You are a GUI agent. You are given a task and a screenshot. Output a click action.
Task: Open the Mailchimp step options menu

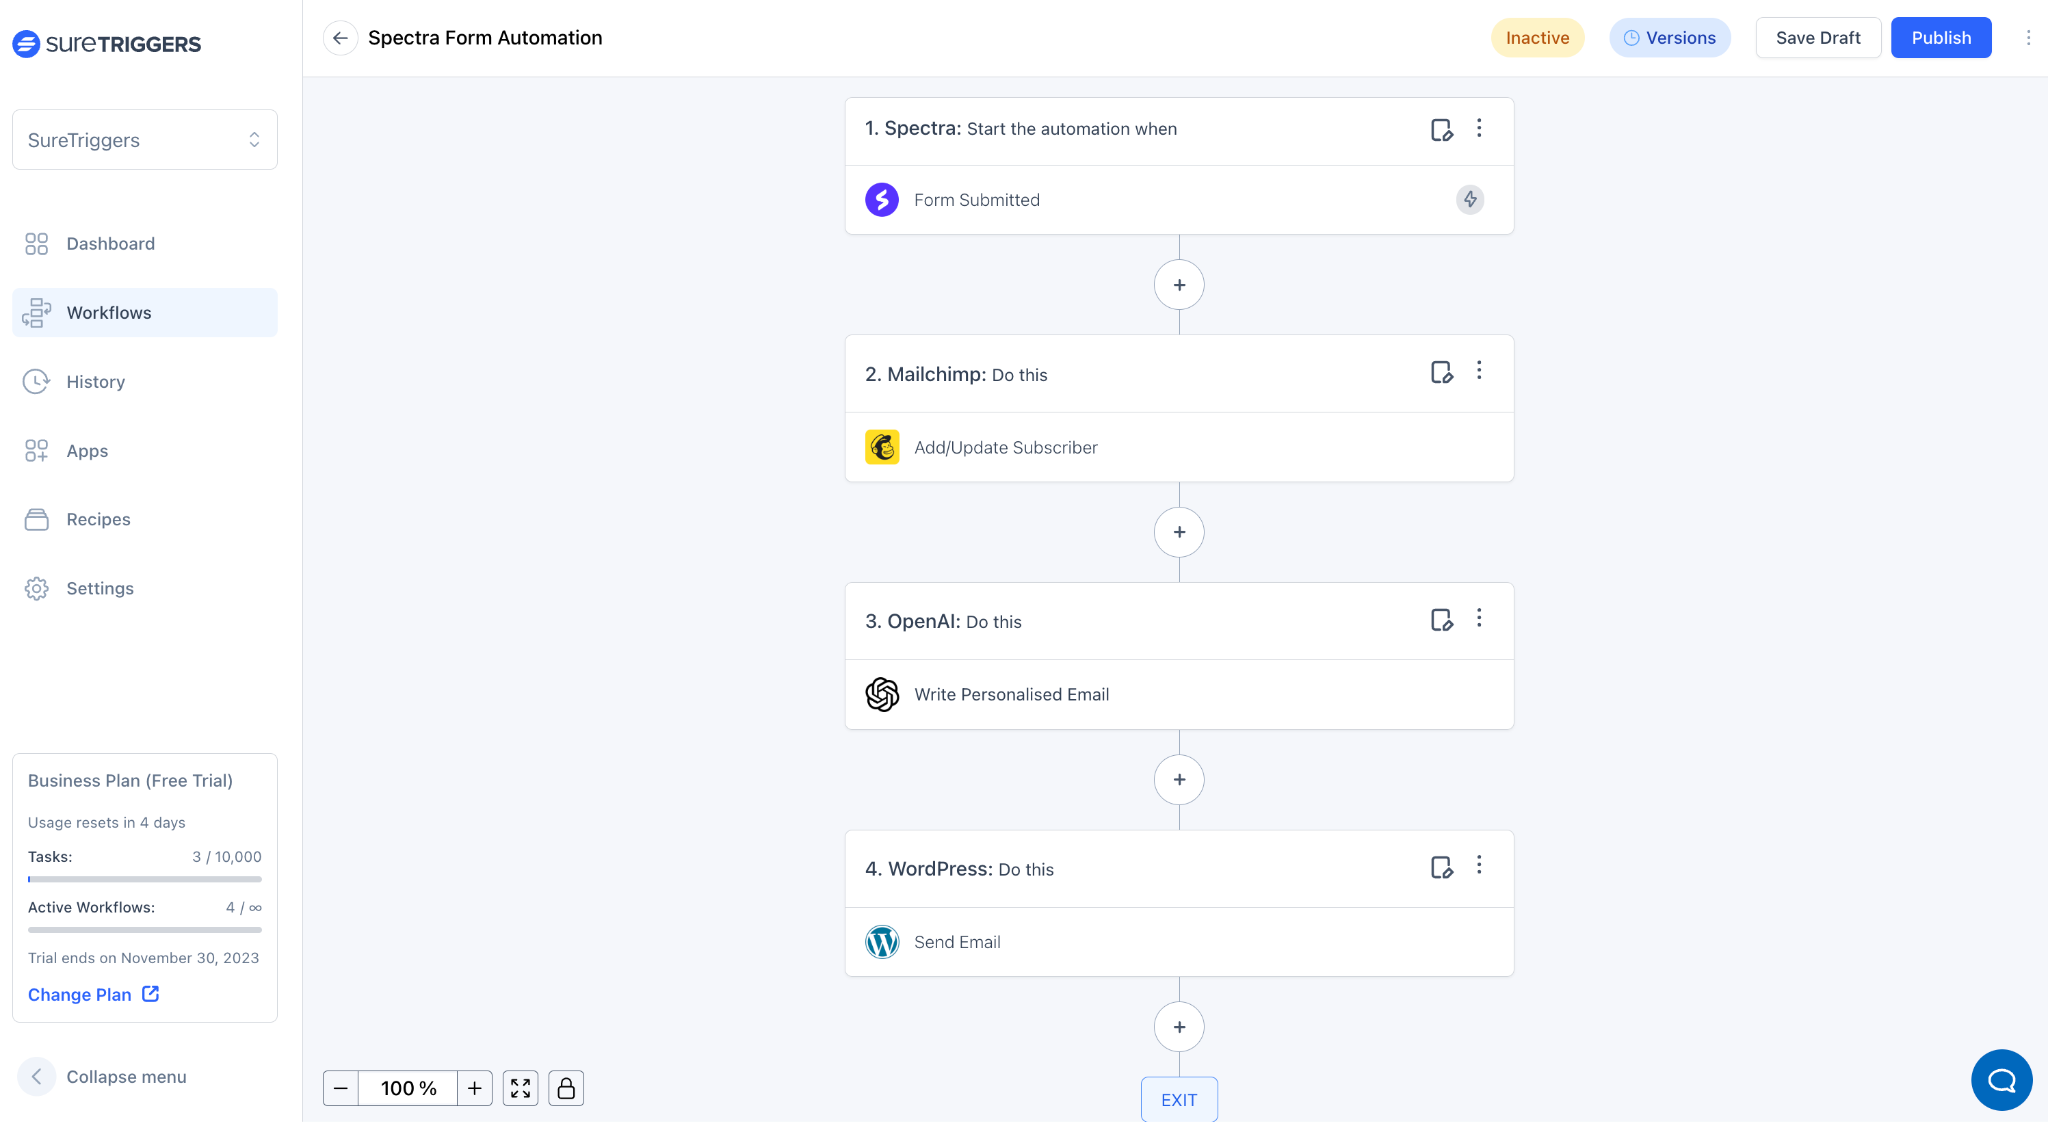click(x=1479, y=371)
